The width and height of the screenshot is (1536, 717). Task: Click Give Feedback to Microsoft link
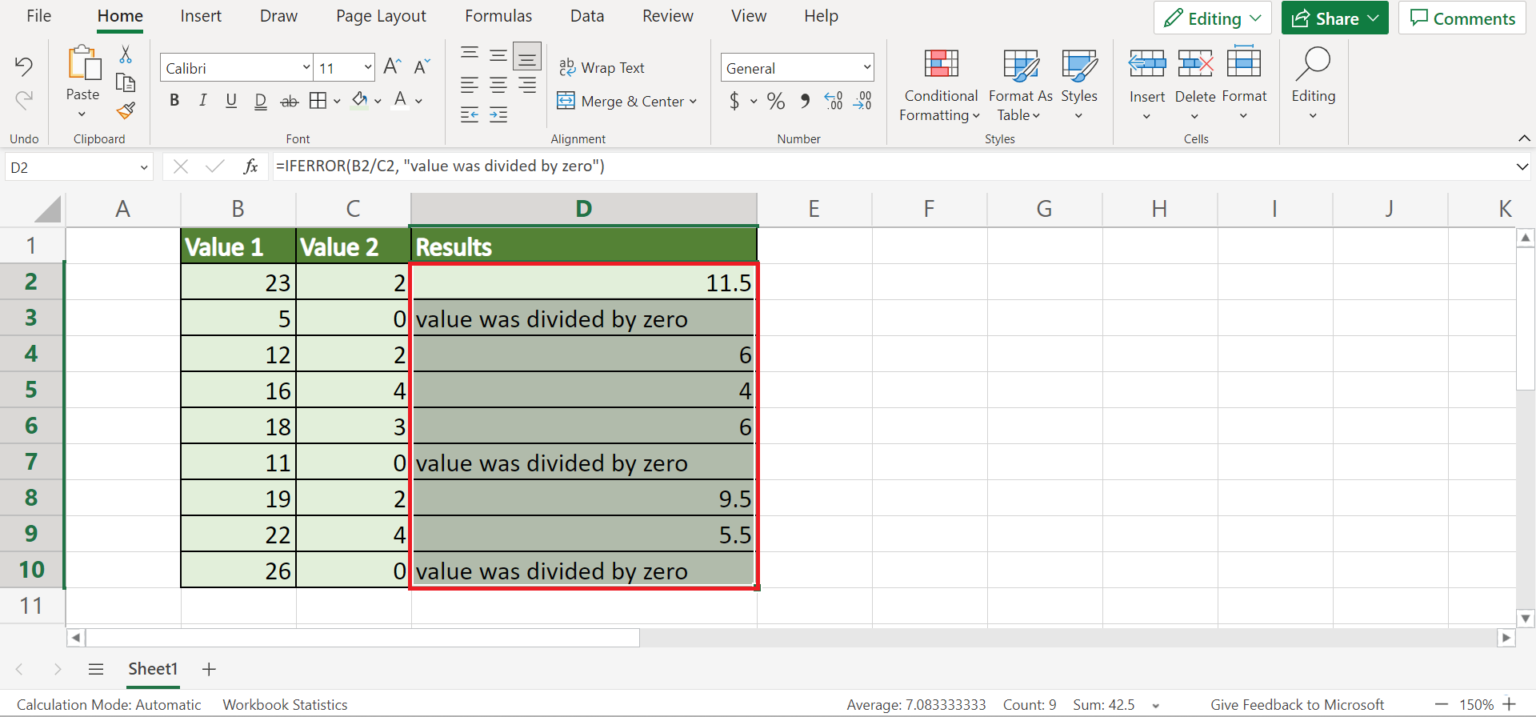[1297, 704]
